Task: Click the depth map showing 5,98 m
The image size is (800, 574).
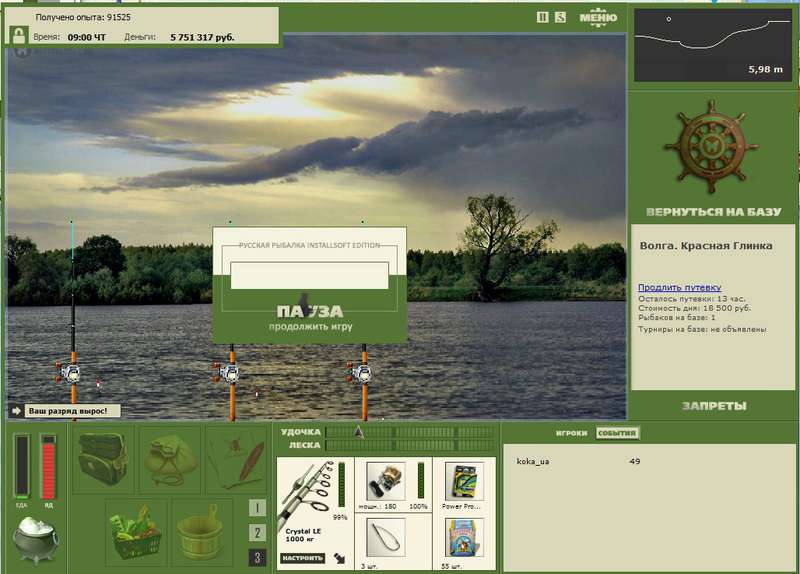Action: click(x=712, y=45)
